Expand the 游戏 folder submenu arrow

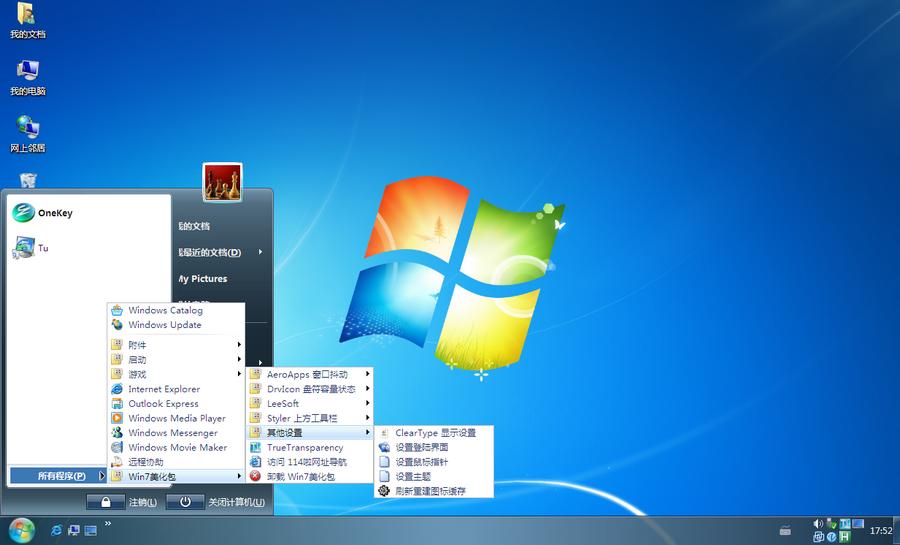pos(239,374)
